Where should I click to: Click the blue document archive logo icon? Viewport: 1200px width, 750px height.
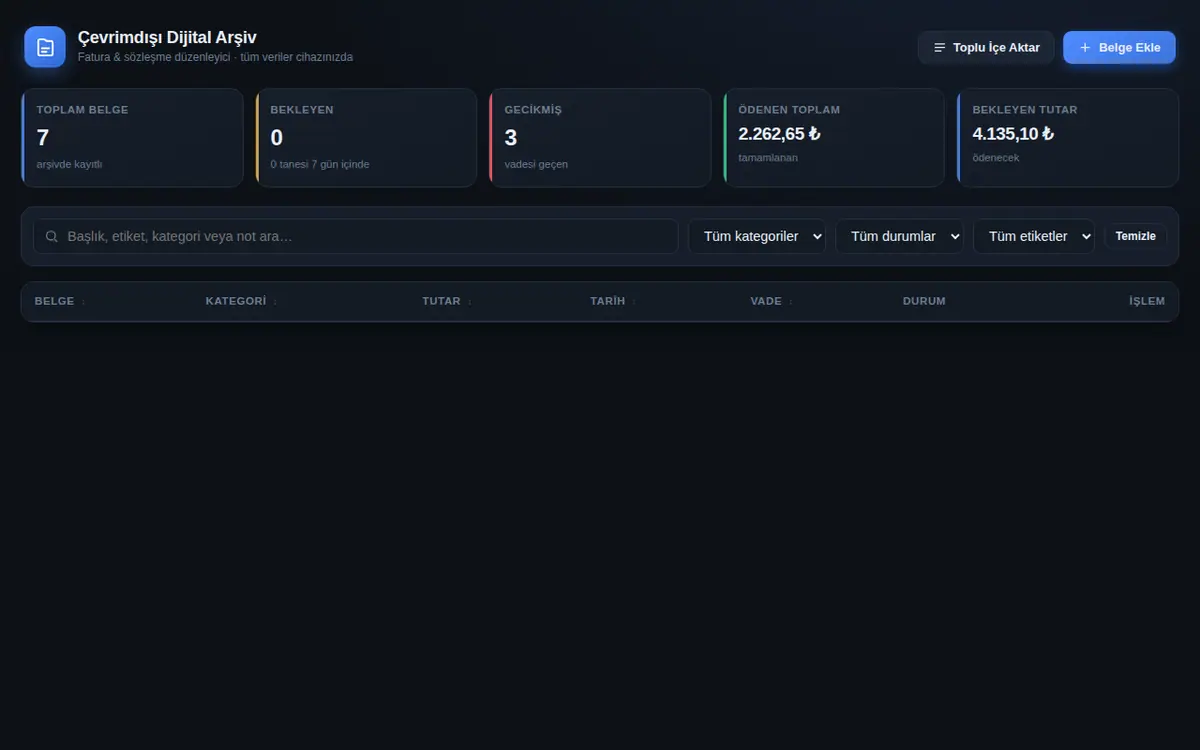(45, 47)
